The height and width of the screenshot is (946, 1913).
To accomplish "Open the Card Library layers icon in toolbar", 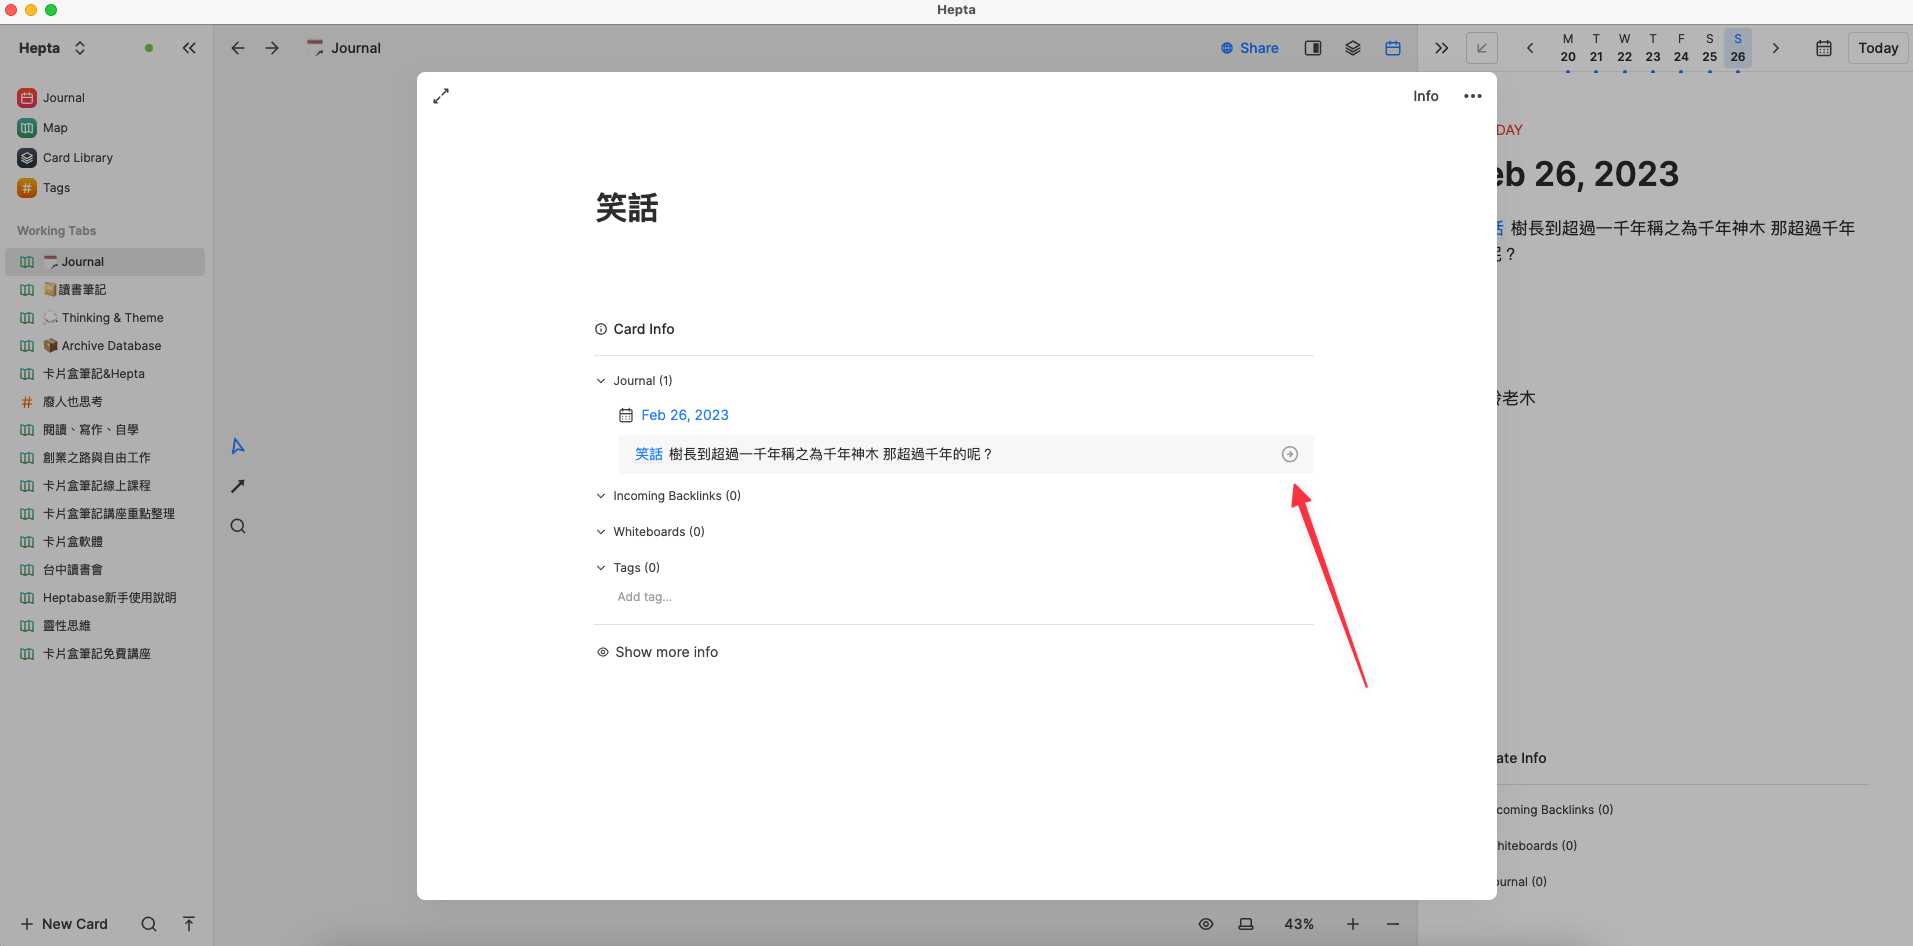I will 1352,48.
